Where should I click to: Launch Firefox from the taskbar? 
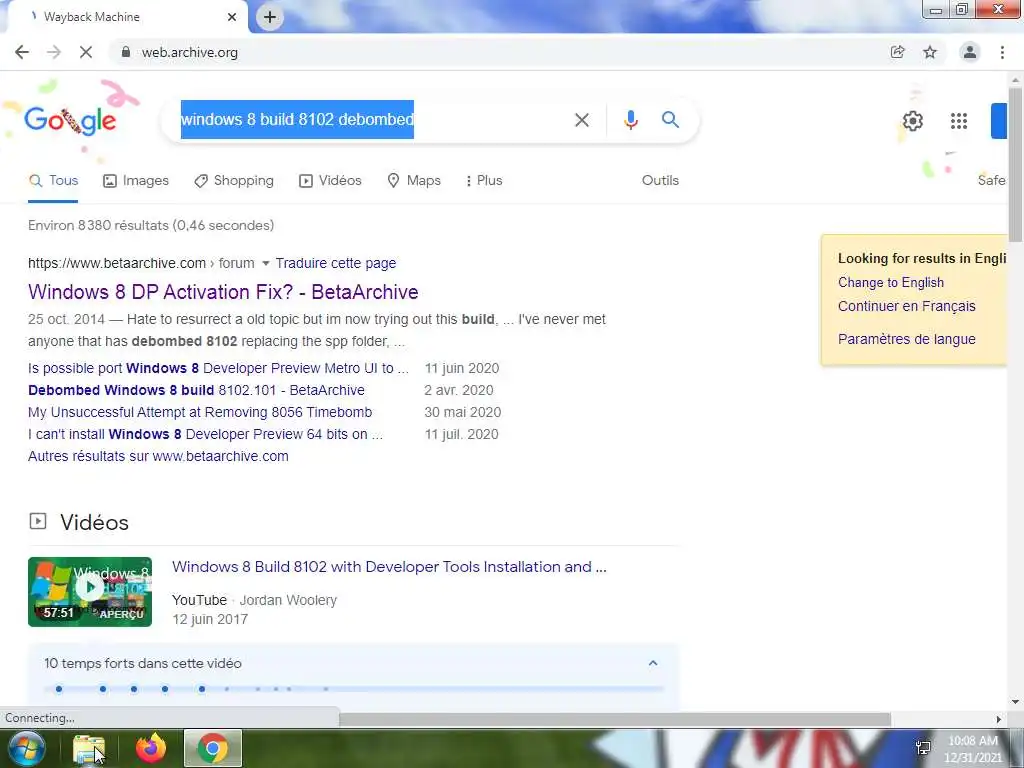(x=151, y=748)
